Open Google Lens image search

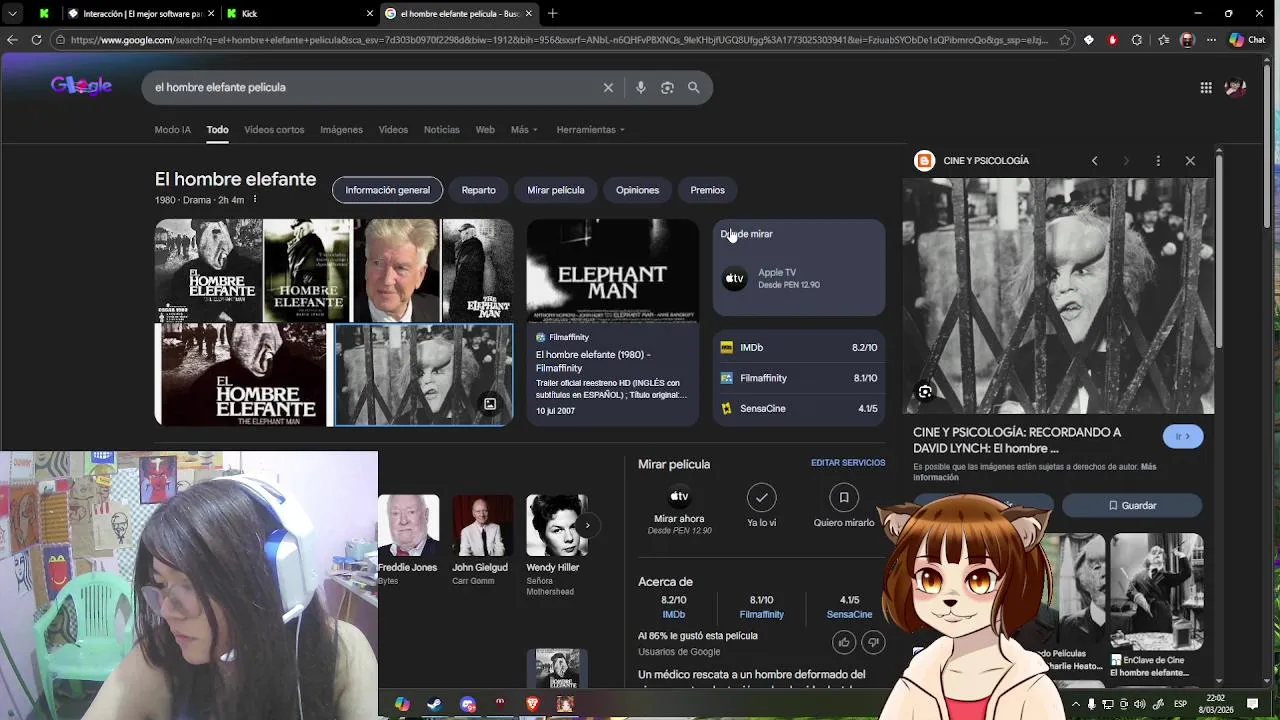[667, 88]
